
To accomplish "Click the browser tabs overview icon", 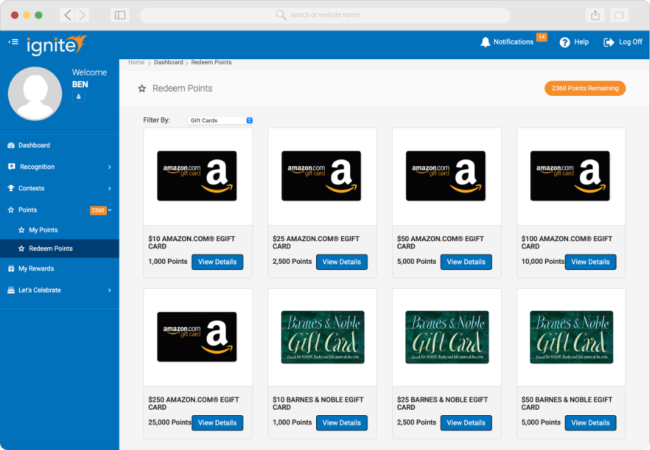I will [619, 15].
